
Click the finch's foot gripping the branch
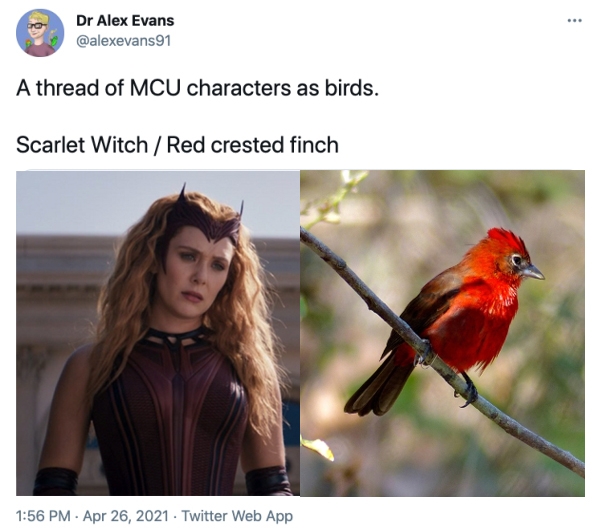(x=424, y=354)
